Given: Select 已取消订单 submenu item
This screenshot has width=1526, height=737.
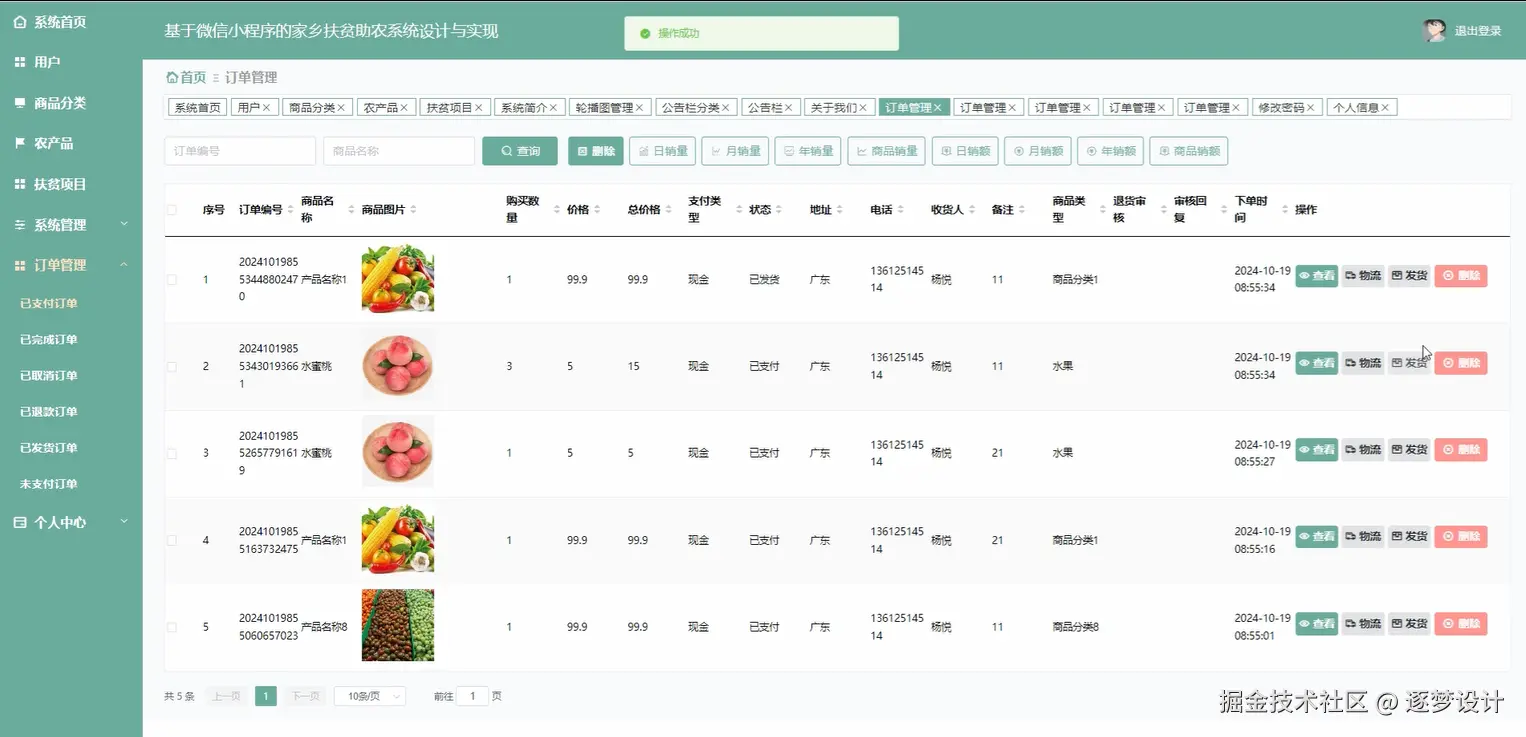Looking at the screenshot, I should [49, 376].
